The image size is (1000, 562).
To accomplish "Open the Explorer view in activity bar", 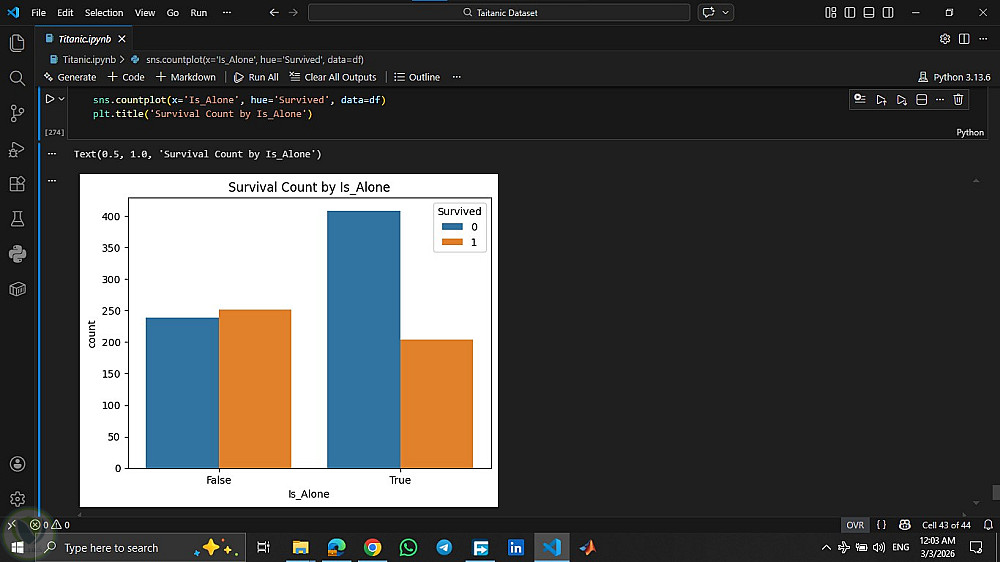I will tap(17, 43).
